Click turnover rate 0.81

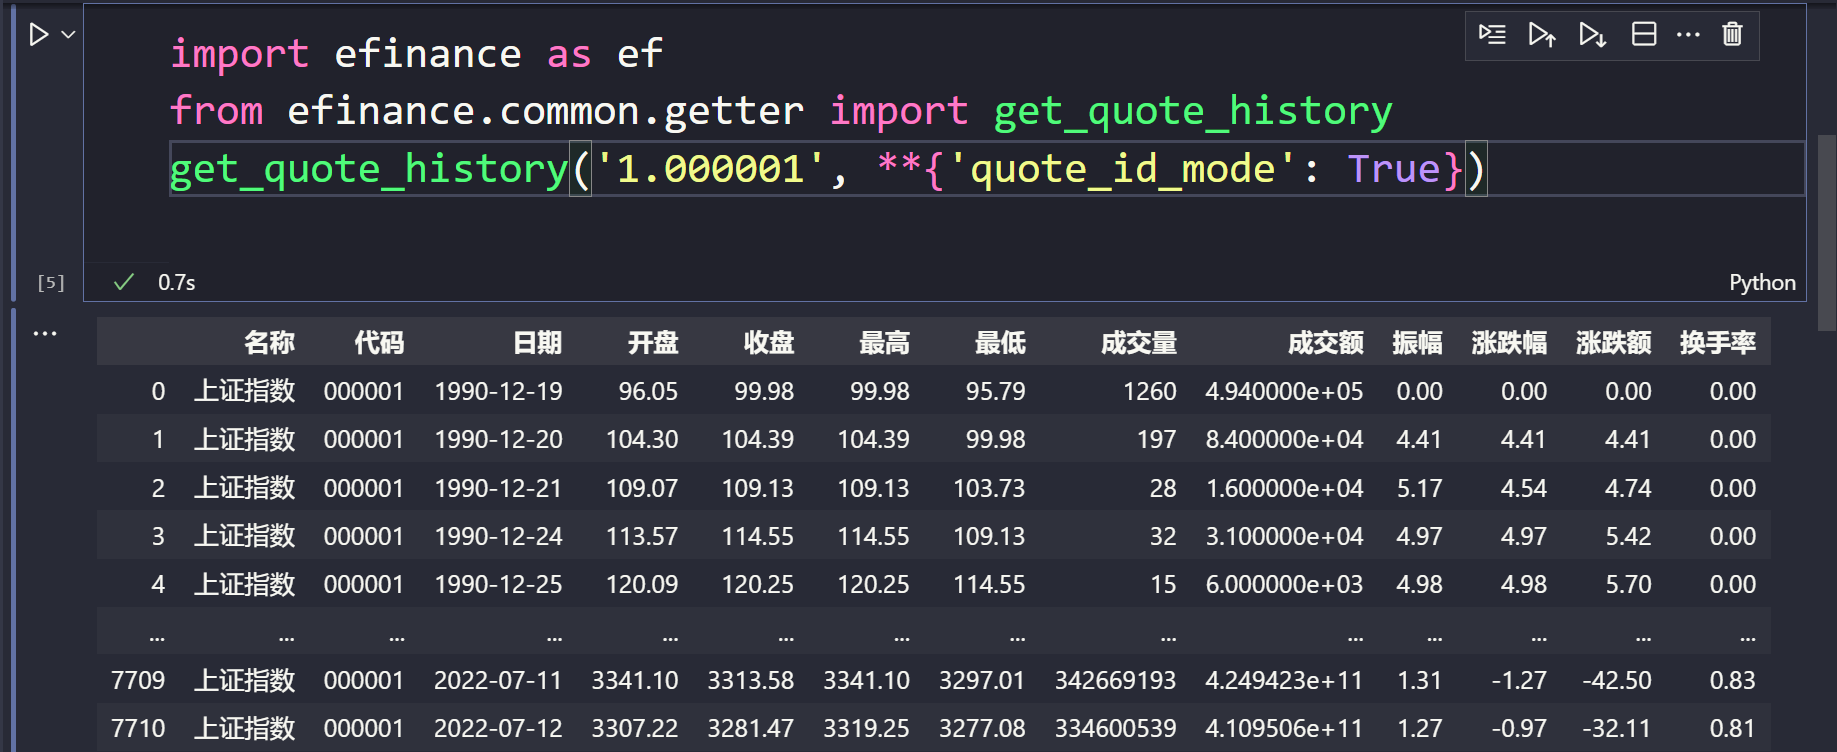[x=1733, y=728]
